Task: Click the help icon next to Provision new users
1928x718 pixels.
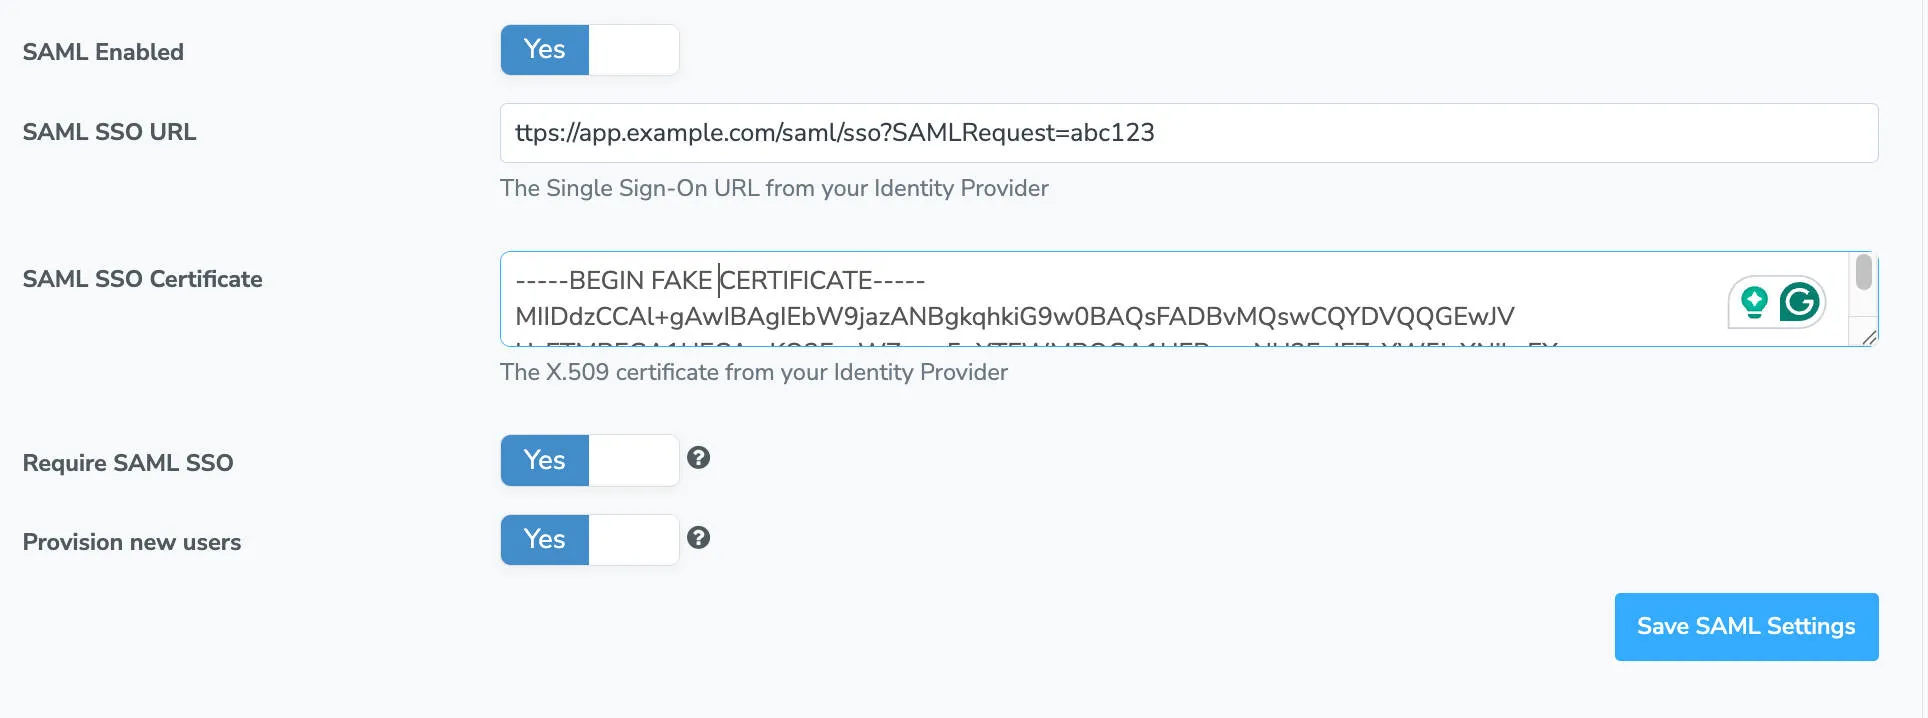Action: tap(699, 538)
